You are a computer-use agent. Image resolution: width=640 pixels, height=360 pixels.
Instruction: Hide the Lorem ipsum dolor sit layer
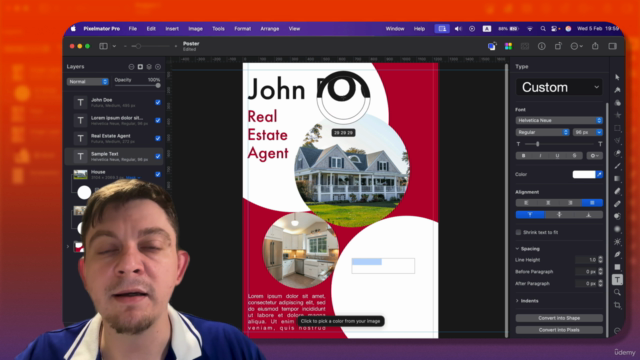pyautogui.click(x=158, y=120)
